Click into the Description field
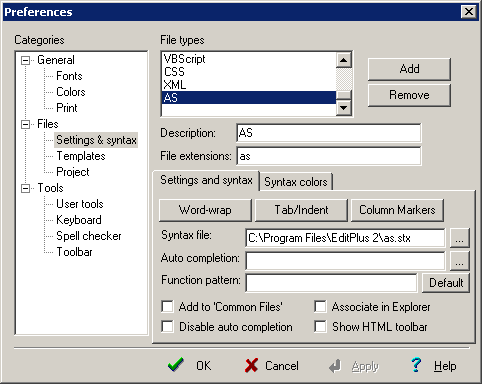Image resolution: width=482 pixels, height=384 pixels. [329, 133]
